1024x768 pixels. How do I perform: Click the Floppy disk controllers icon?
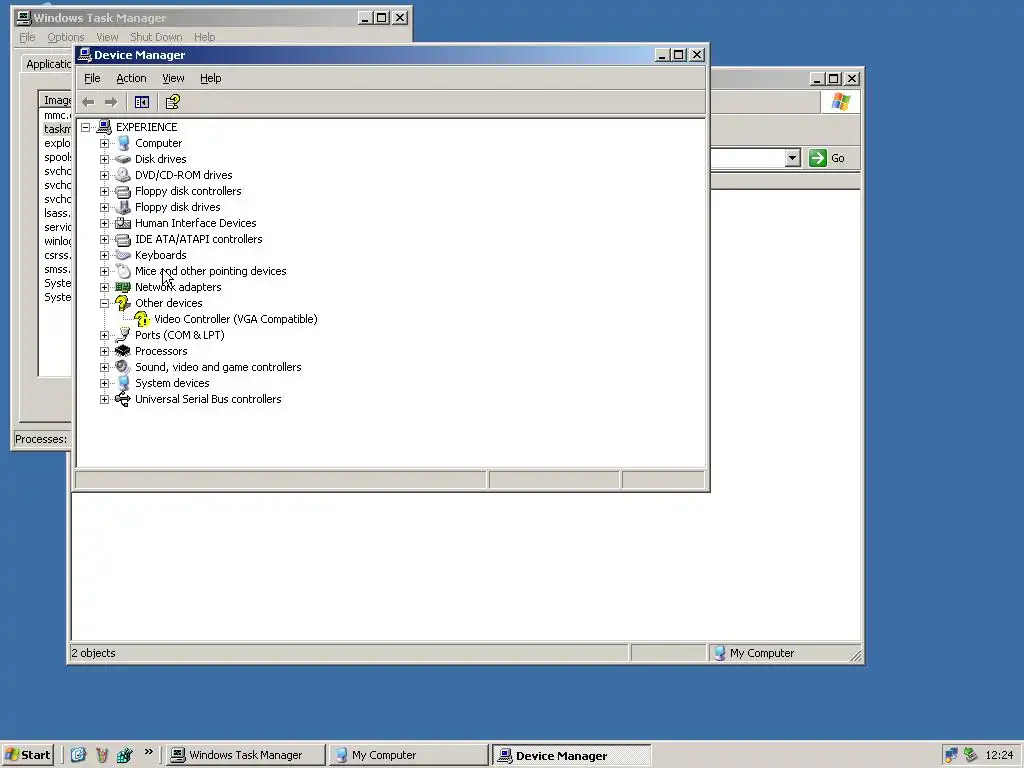(123, 191)
